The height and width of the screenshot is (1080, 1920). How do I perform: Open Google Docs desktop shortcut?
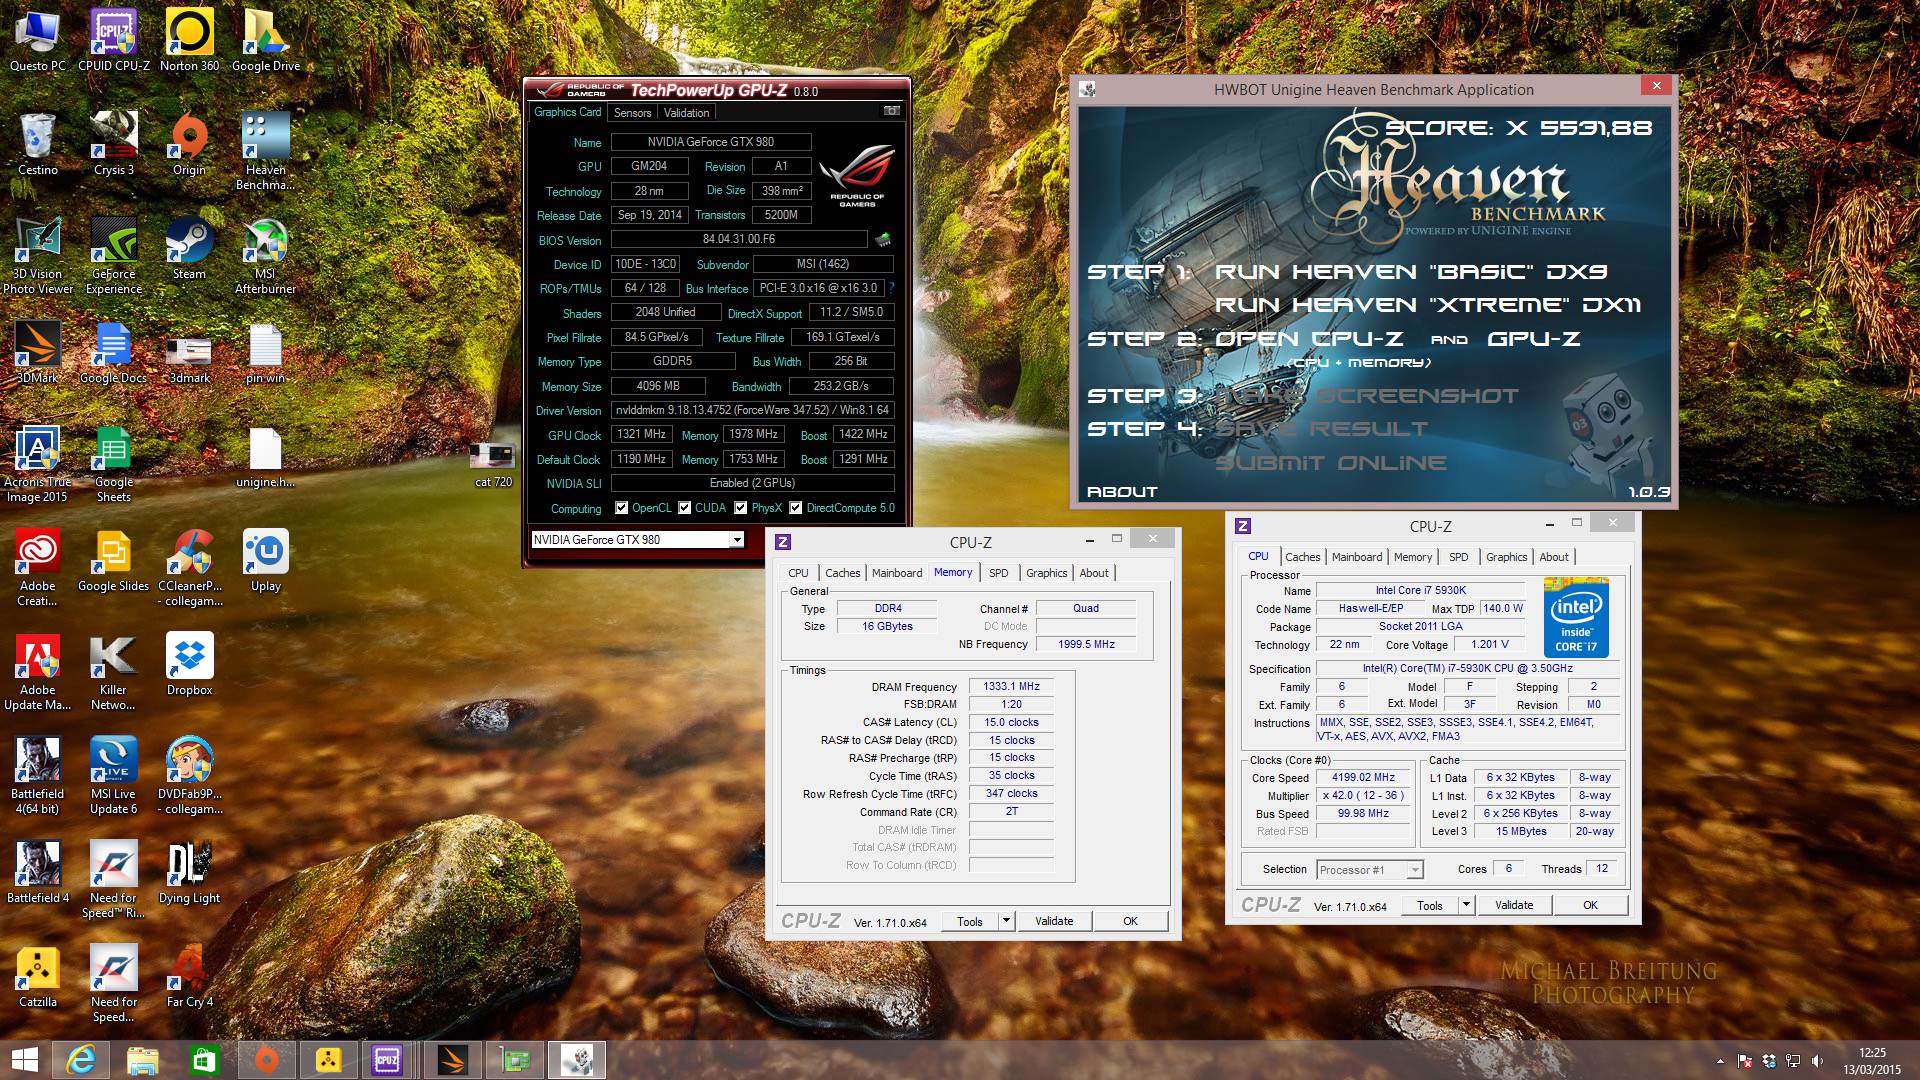(113, 352)
